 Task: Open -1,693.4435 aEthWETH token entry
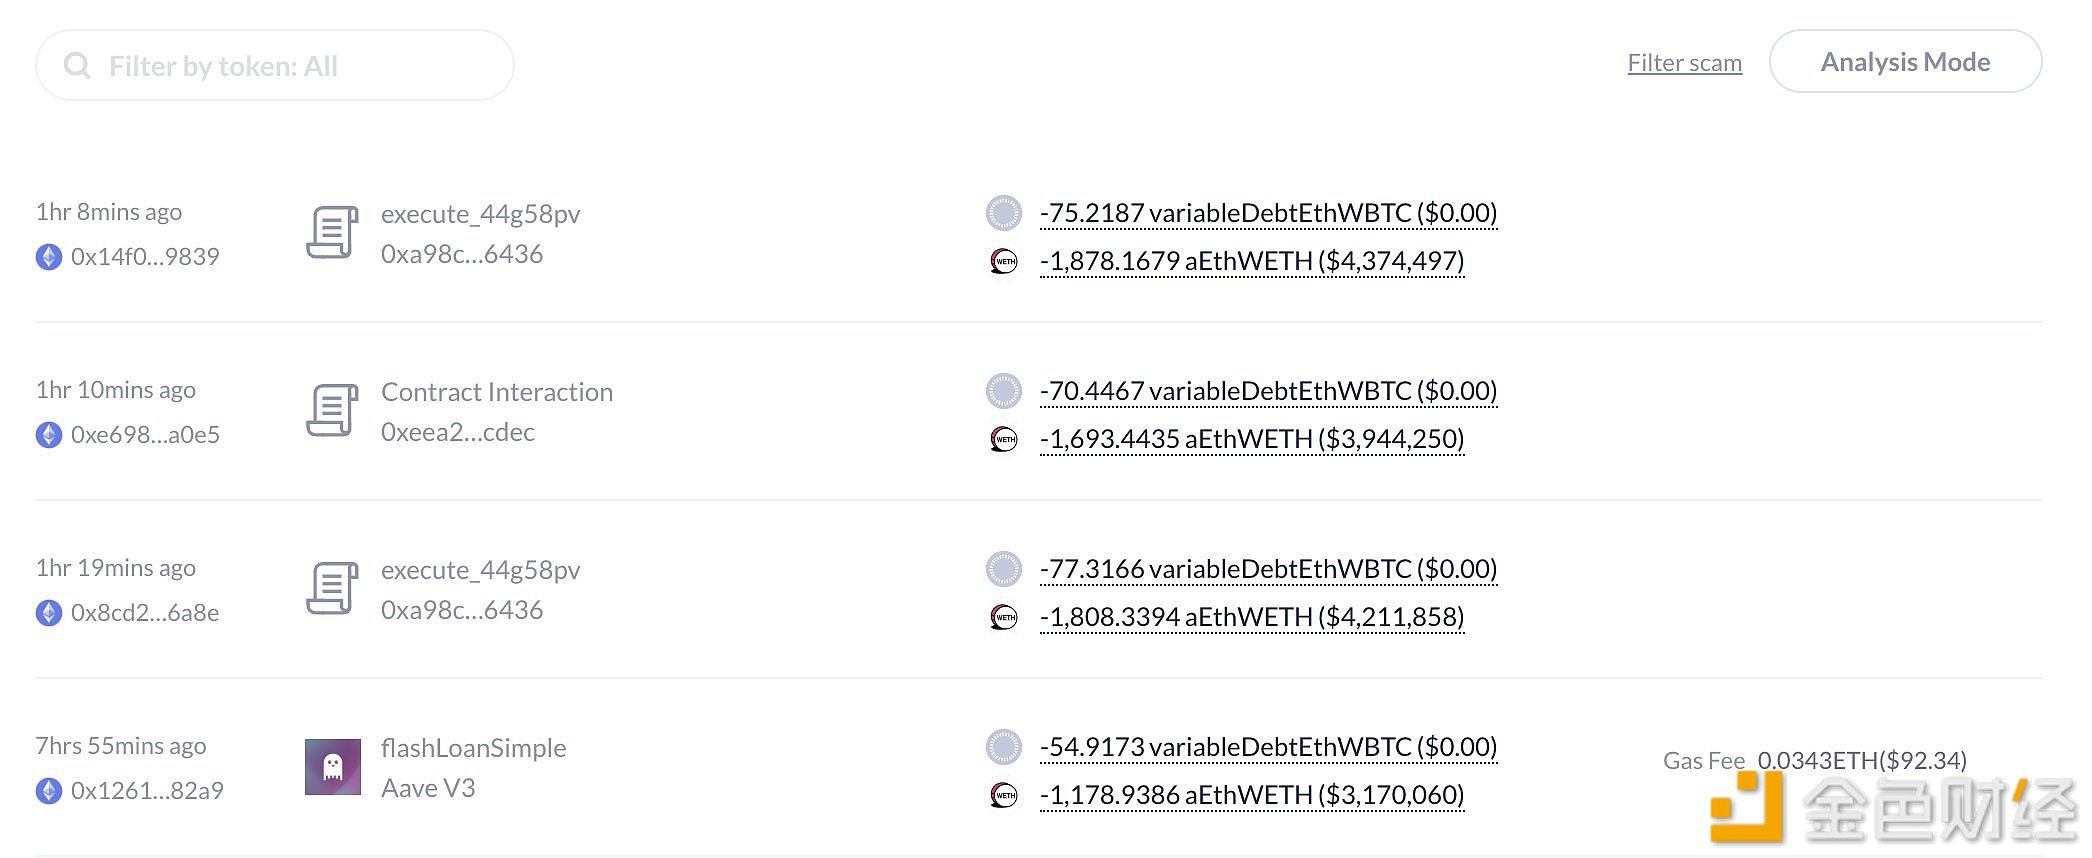point(1252,439)
